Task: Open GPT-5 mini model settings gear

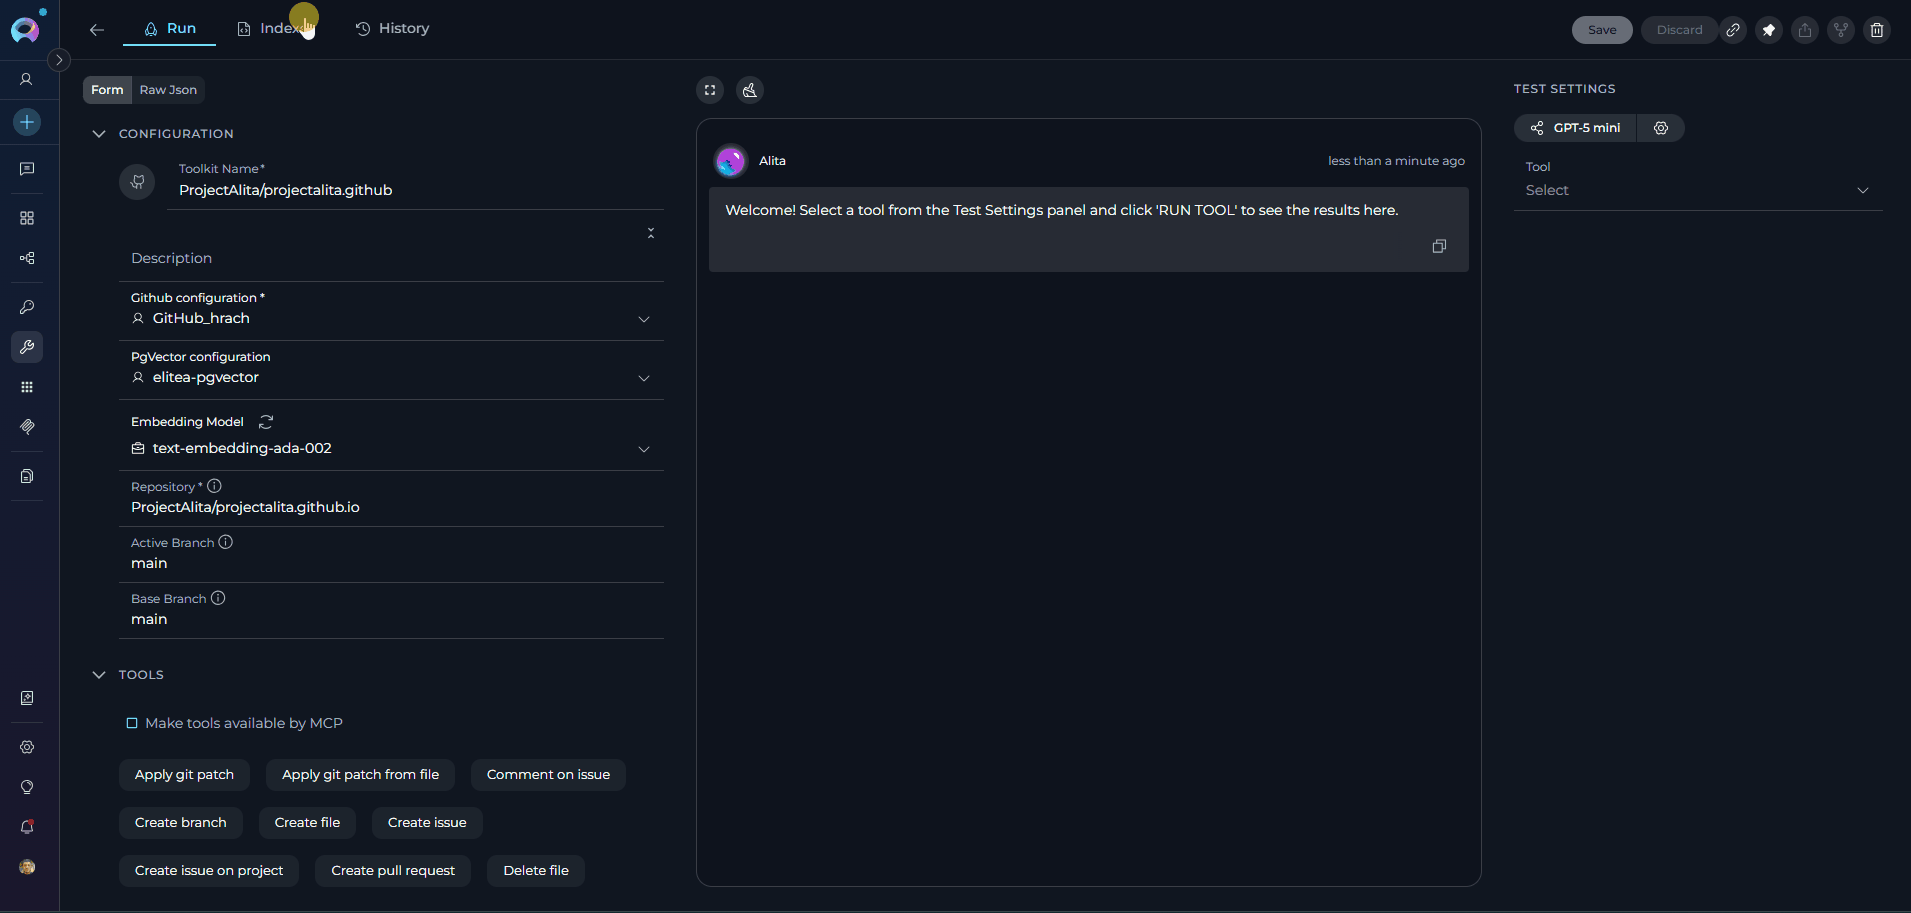Action: pyautogui.click(x=1661, y=128)
